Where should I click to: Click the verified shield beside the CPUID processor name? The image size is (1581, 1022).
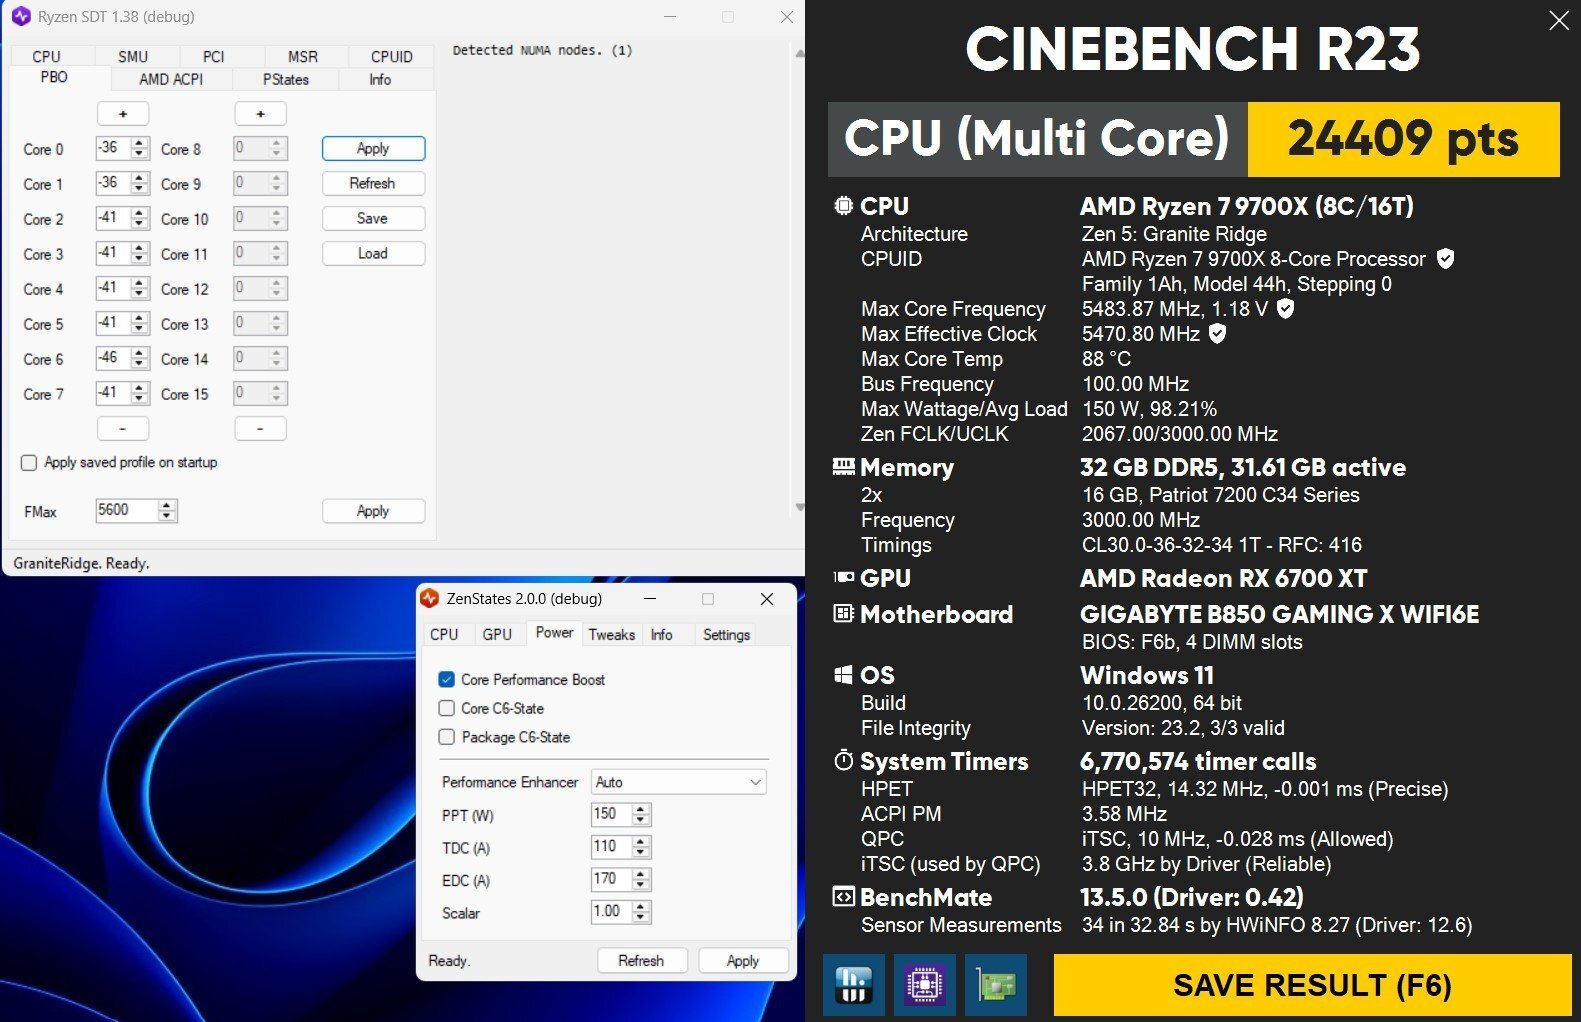click(x=1445, y=259)
